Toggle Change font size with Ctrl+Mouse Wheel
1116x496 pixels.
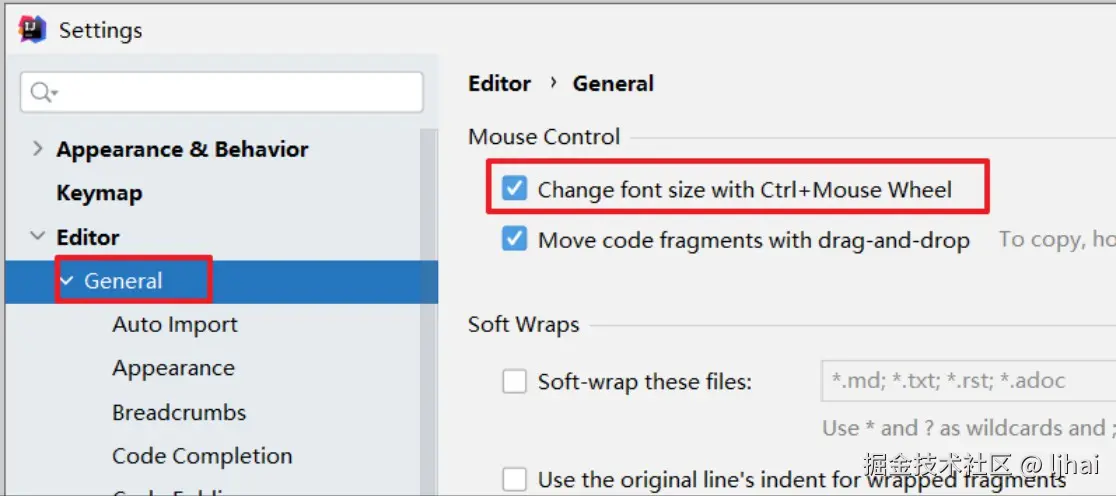[514, 189]
